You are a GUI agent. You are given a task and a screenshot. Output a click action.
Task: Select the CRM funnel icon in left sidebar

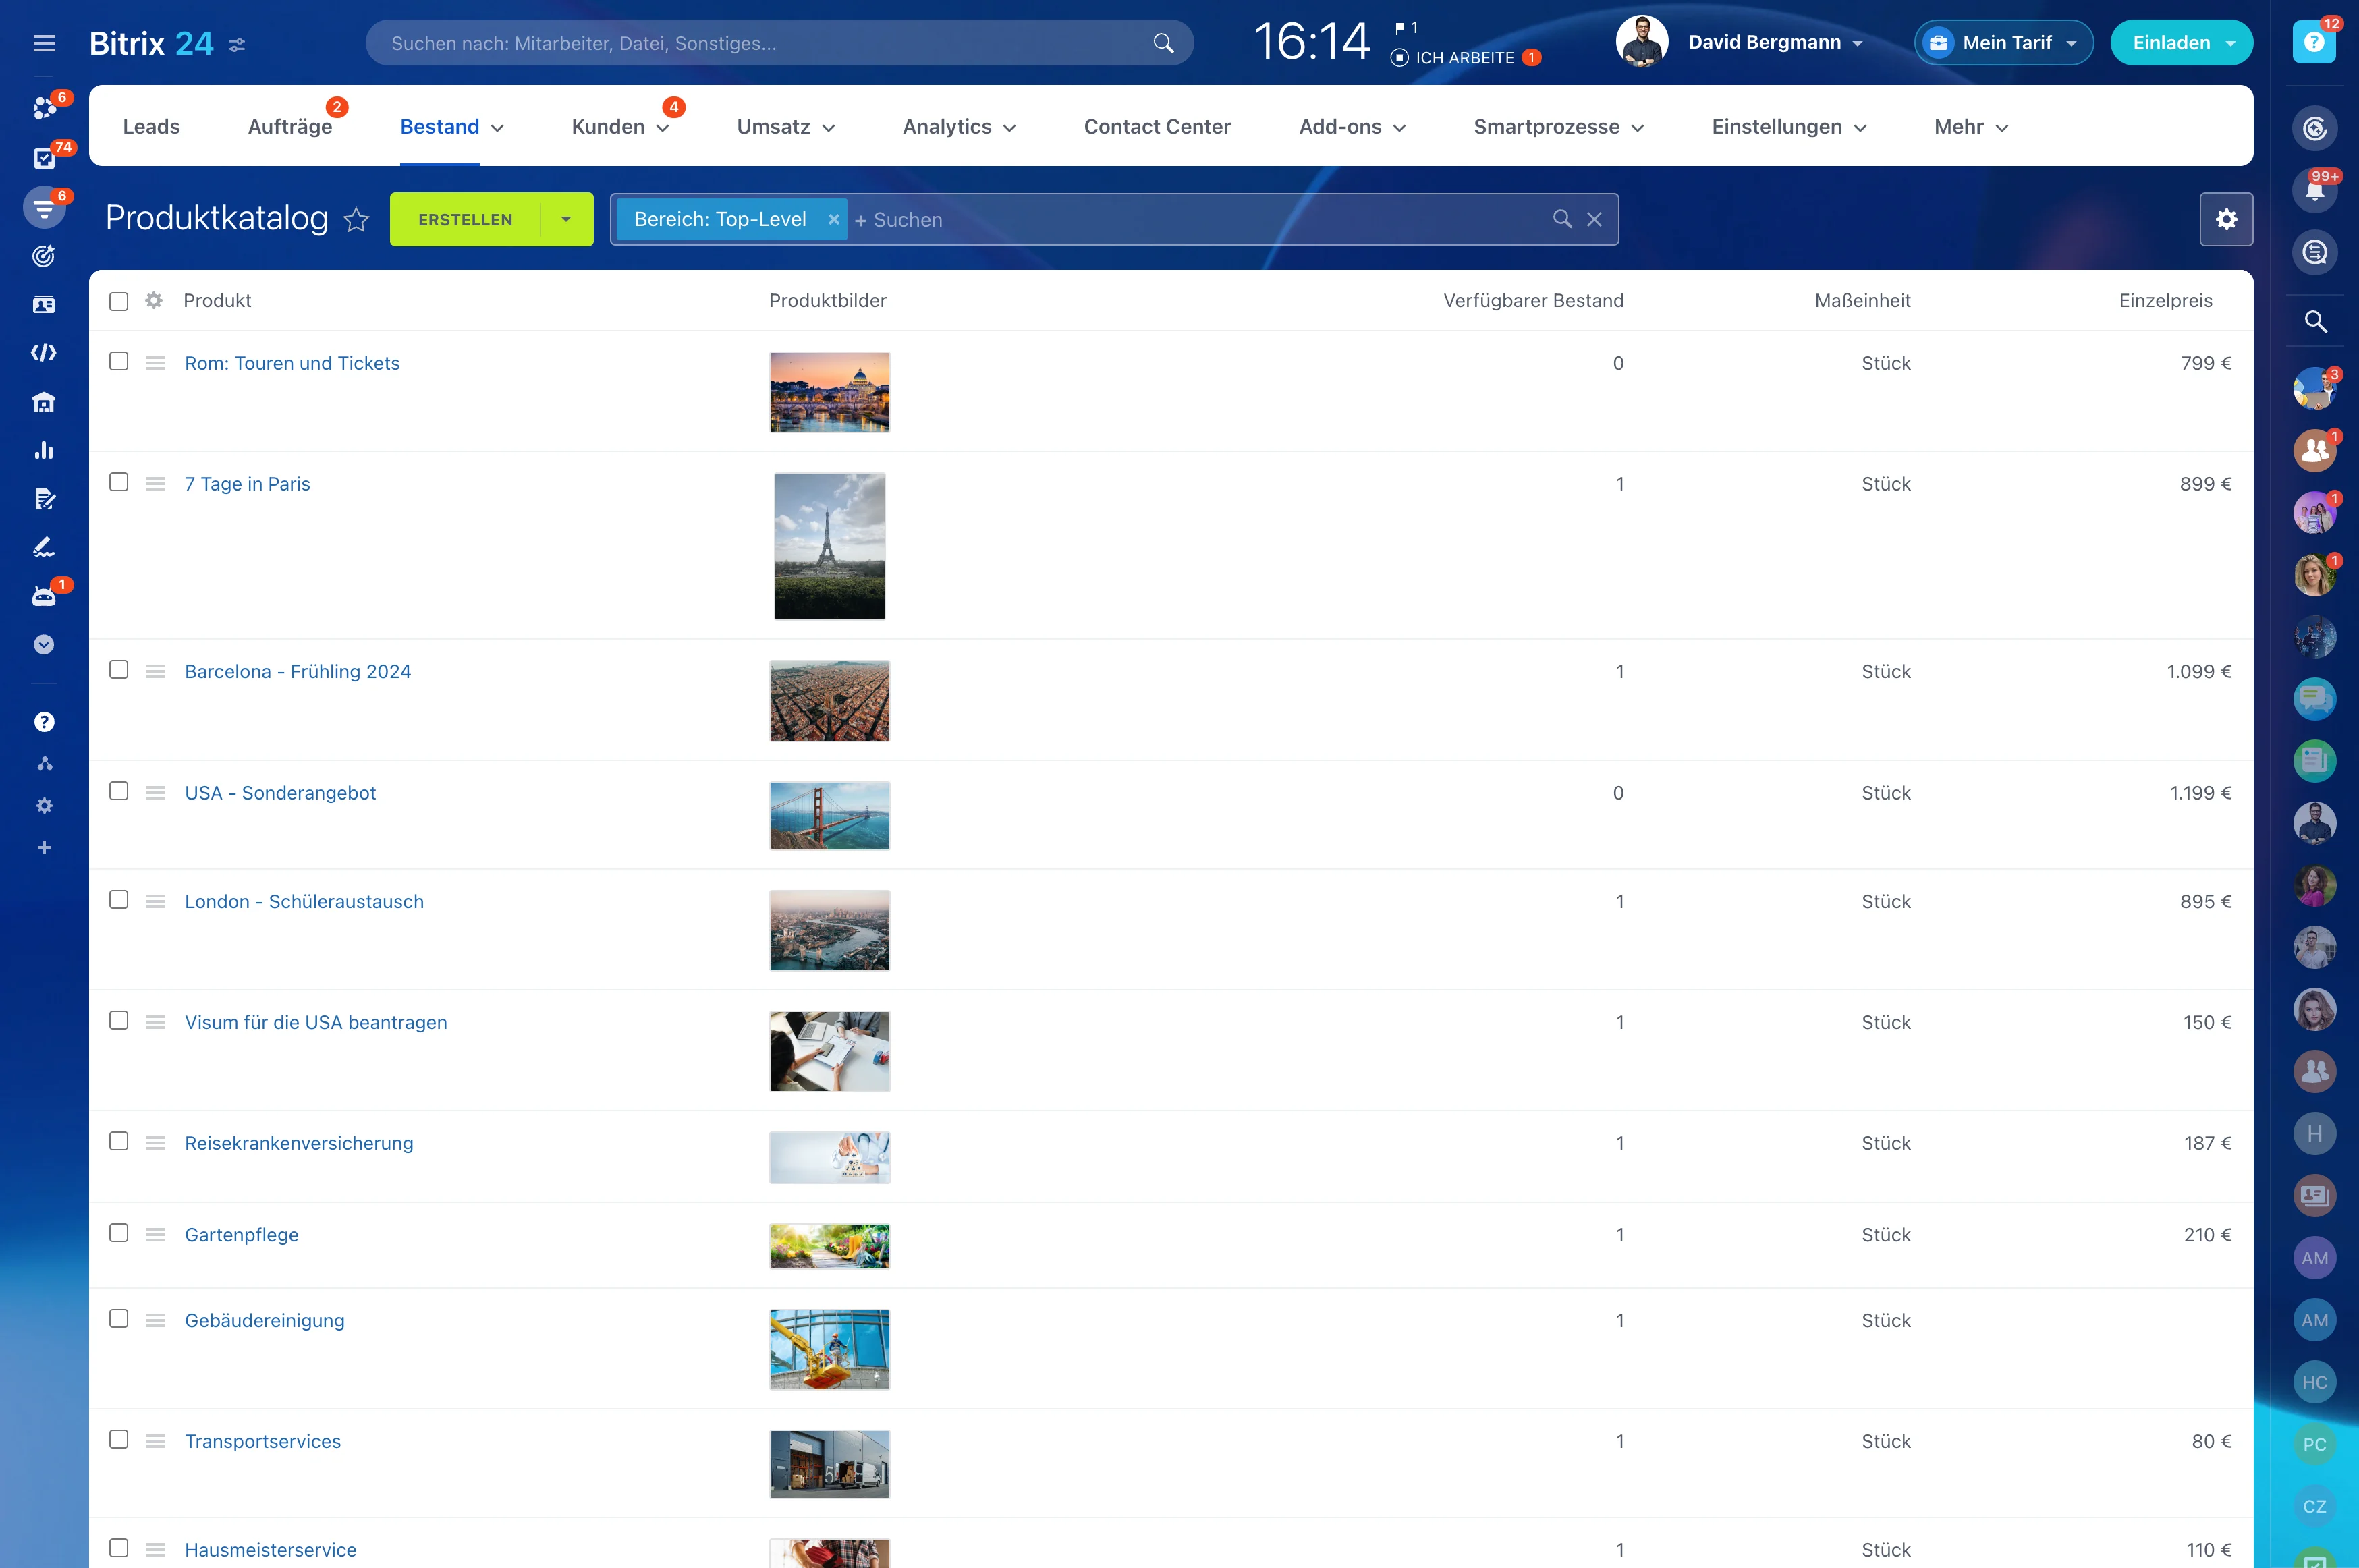[x=44, y=207]
